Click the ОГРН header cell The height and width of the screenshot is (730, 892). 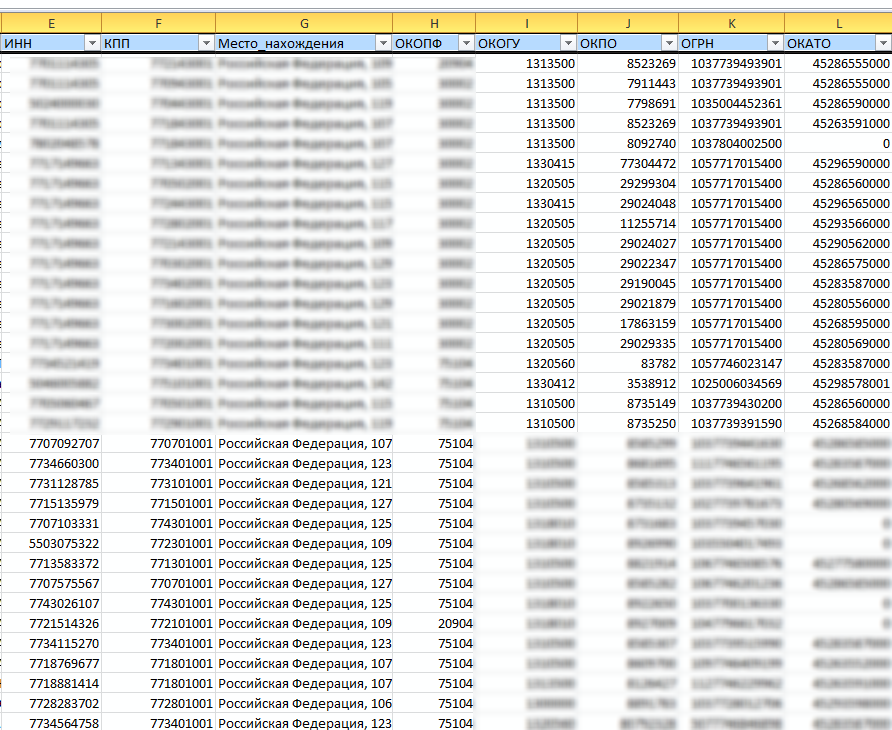(732, 43)
